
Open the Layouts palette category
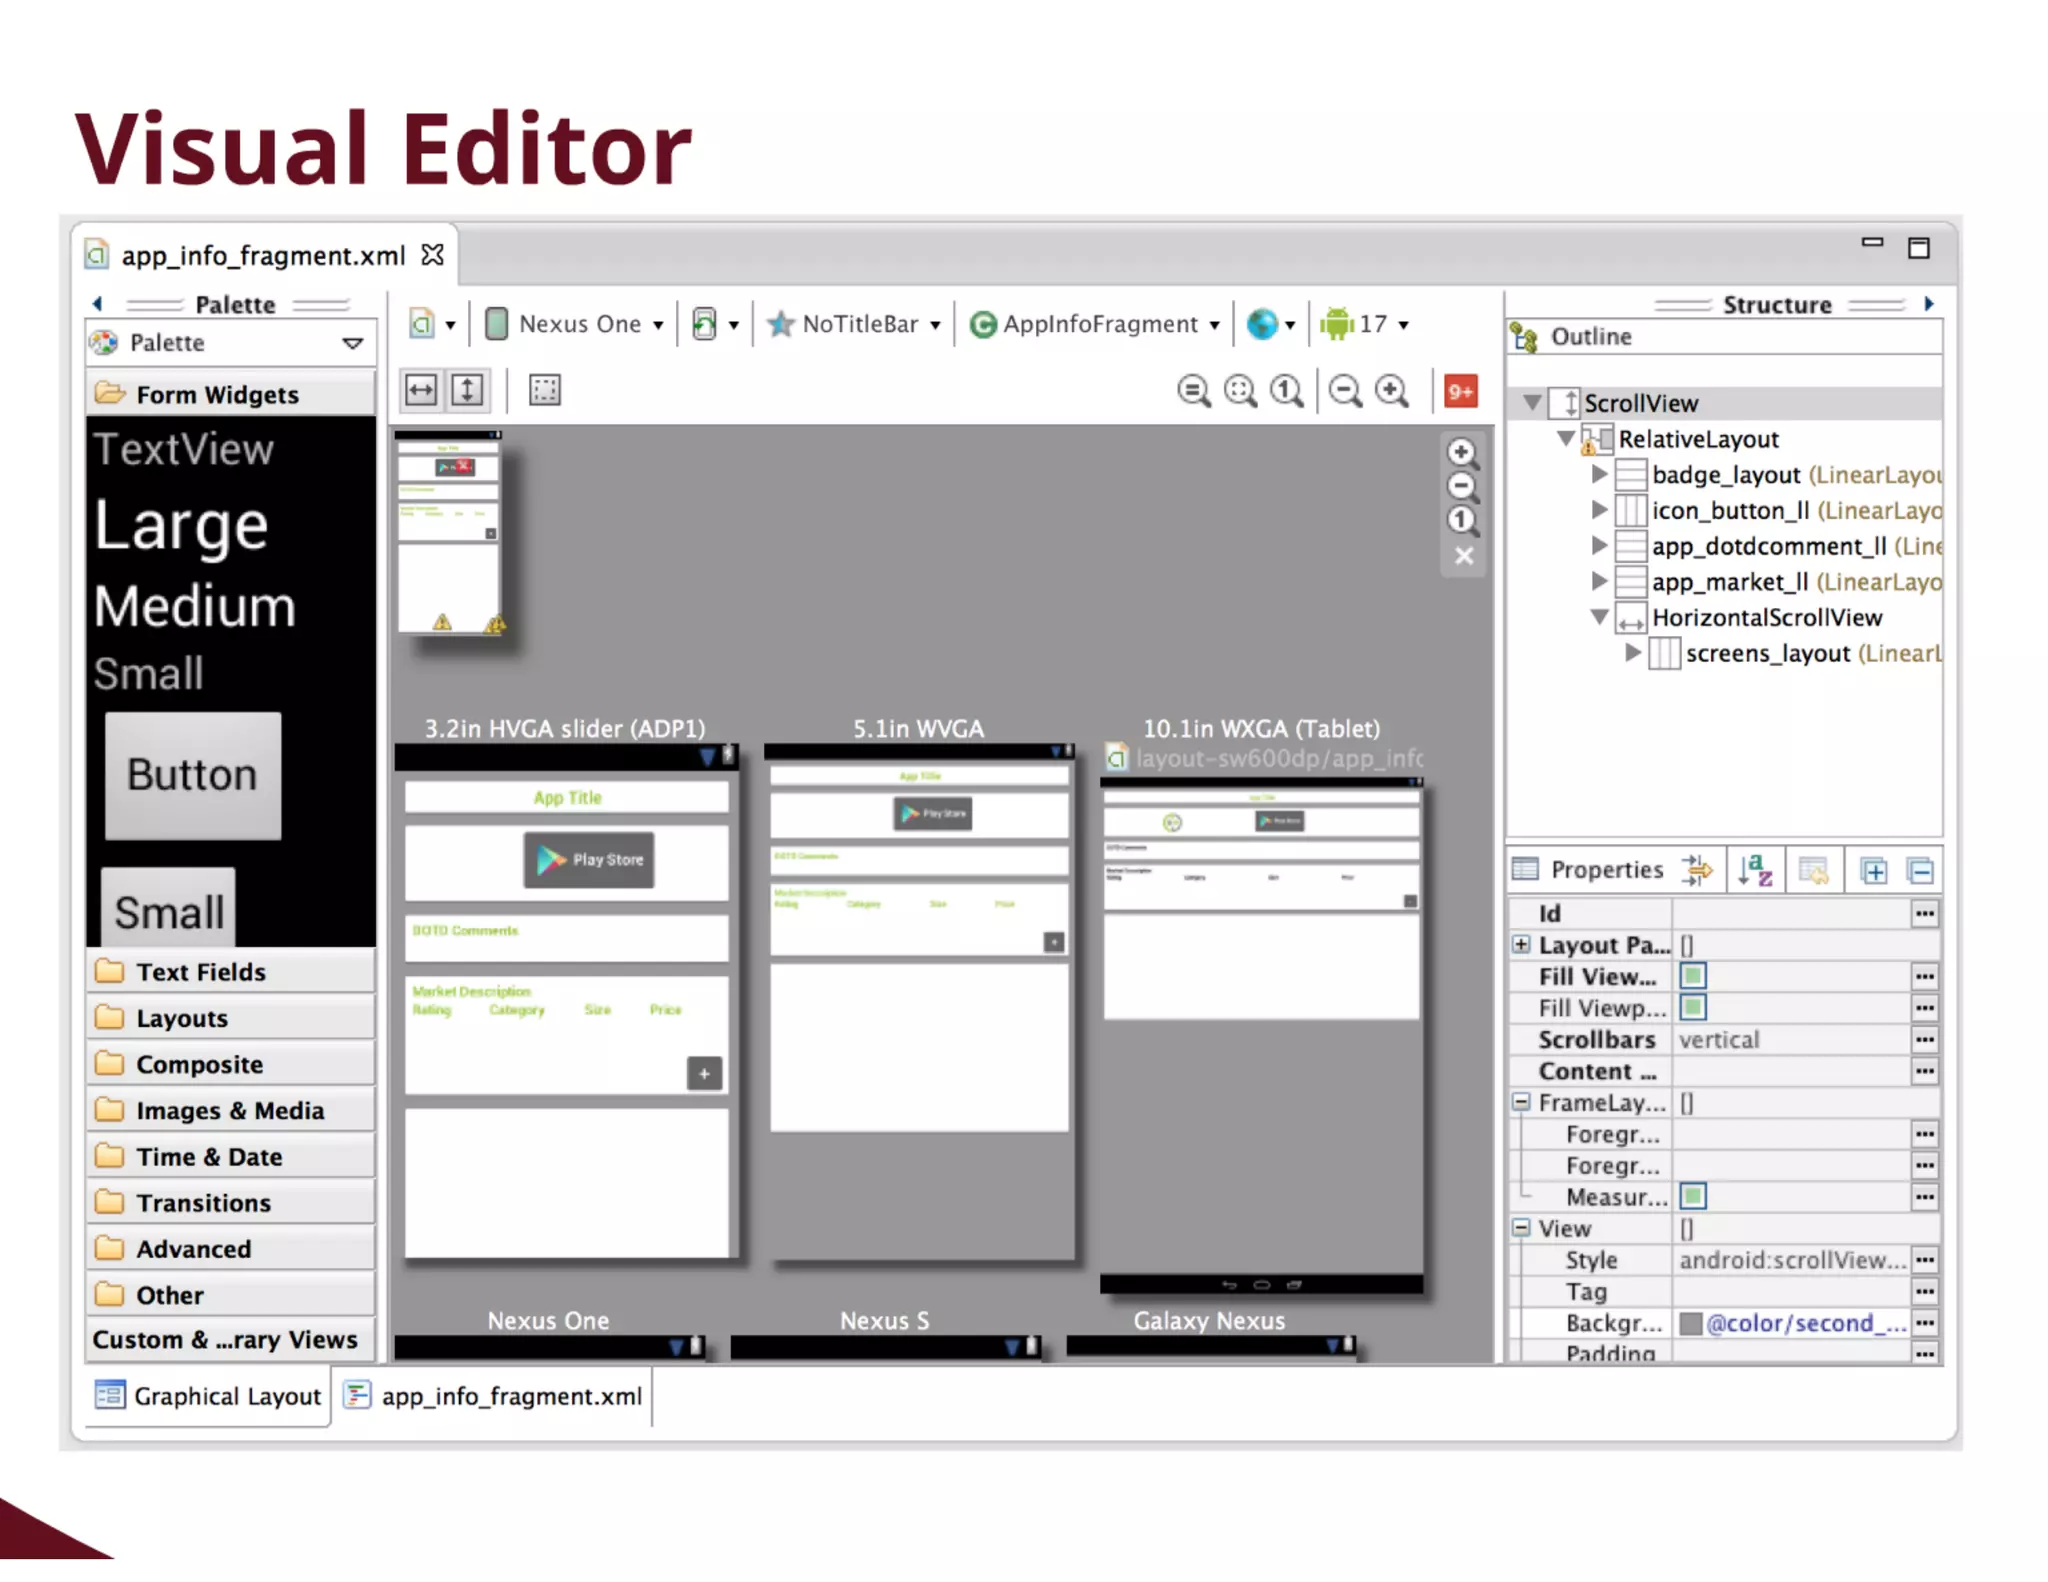pyautogui.click(x=231, y=1018)
